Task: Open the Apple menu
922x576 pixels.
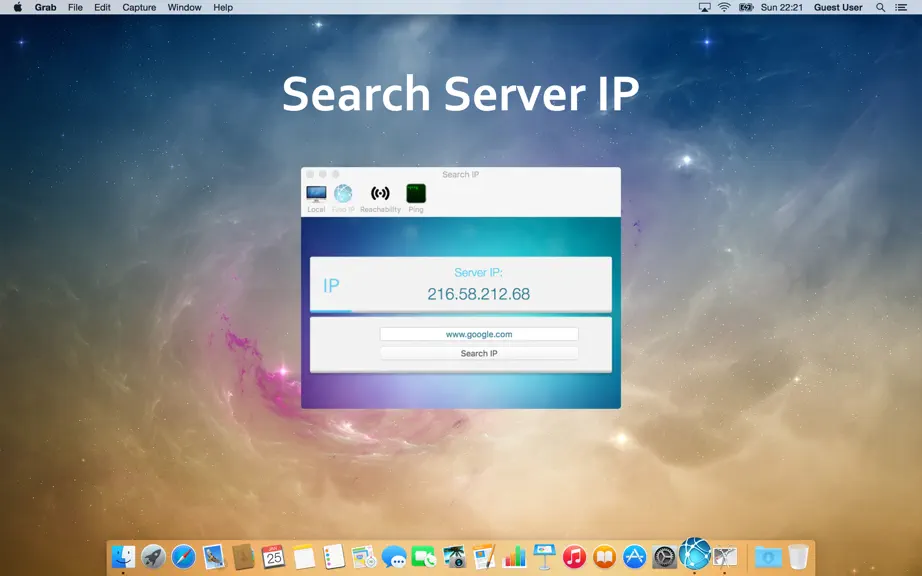Action: [18, 8]
